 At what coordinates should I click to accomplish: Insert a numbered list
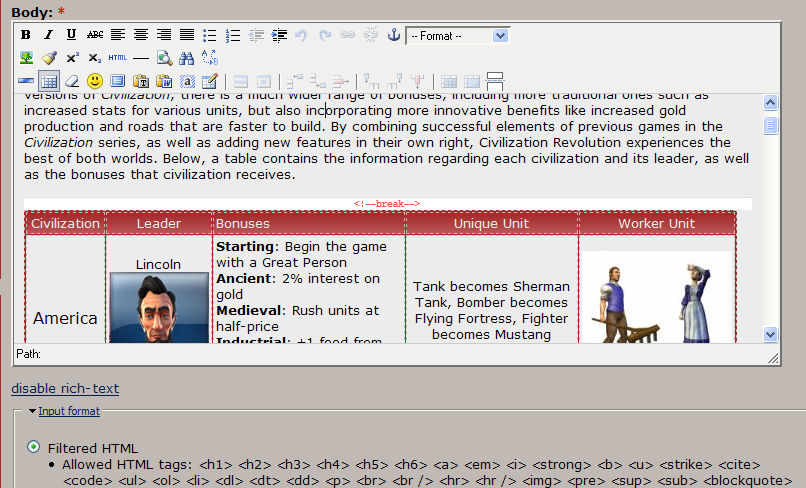coord(233,35)
